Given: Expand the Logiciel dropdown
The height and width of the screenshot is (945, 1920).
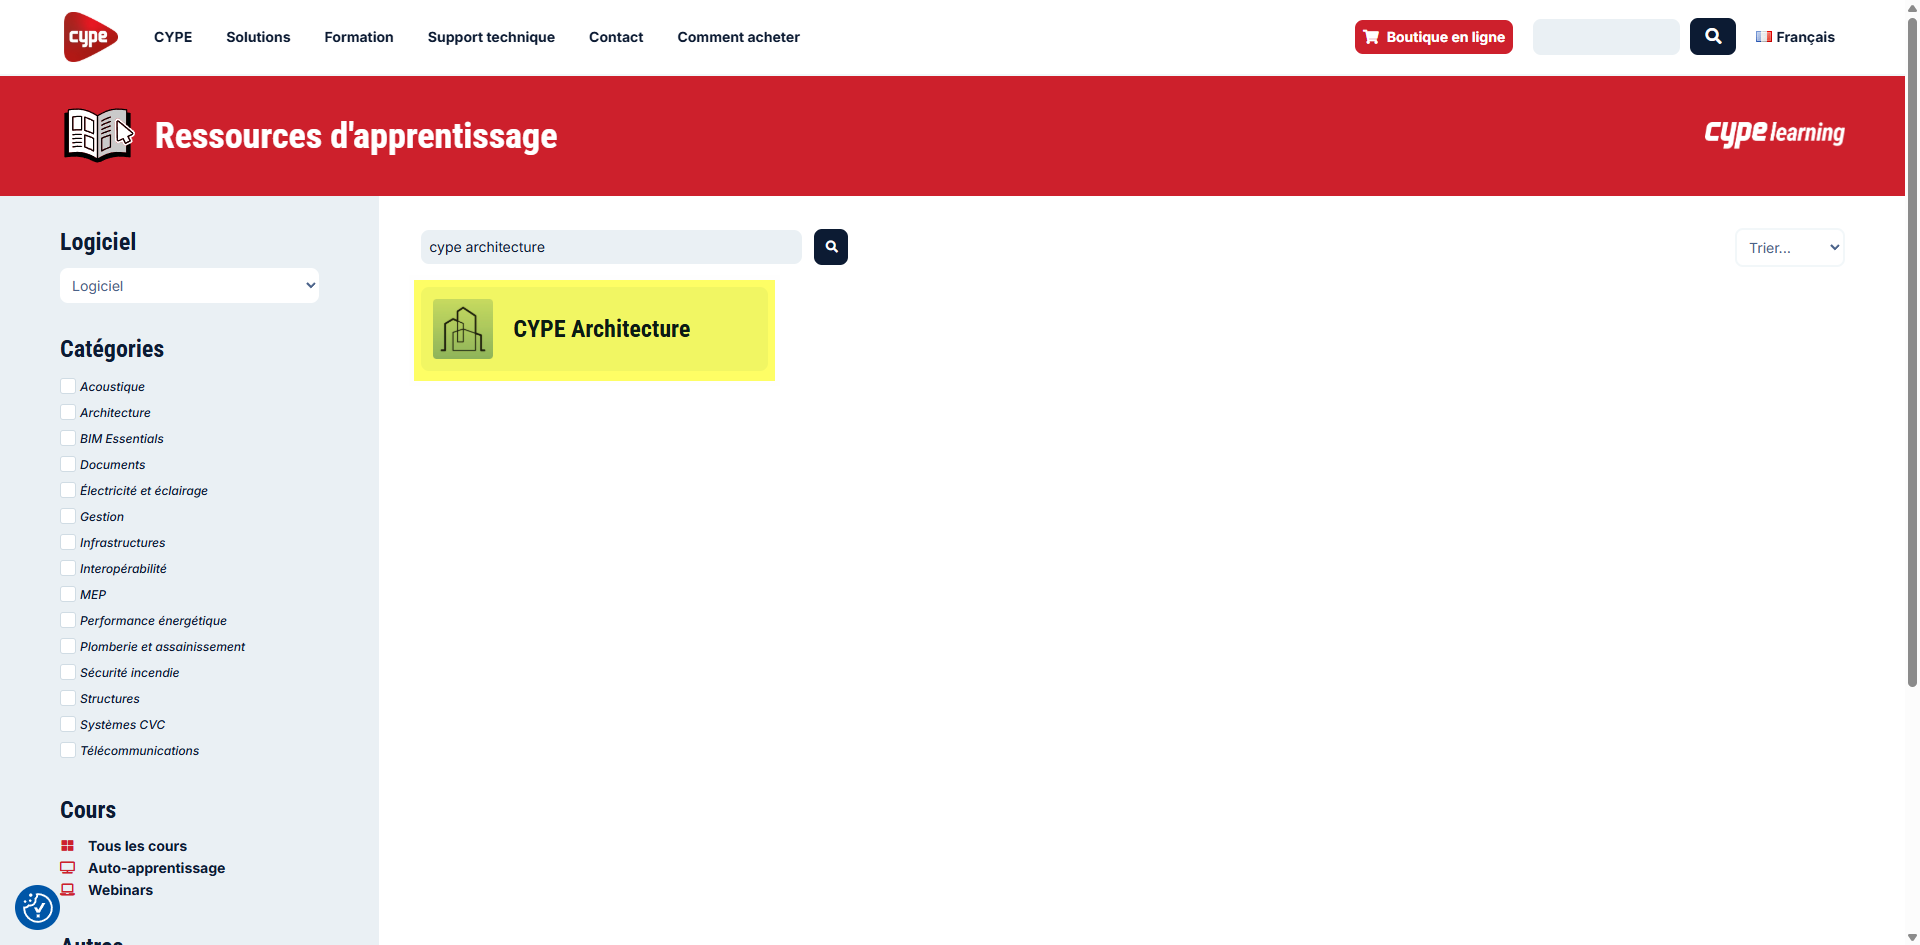Looking at the screenshot, I should point(189,286).
